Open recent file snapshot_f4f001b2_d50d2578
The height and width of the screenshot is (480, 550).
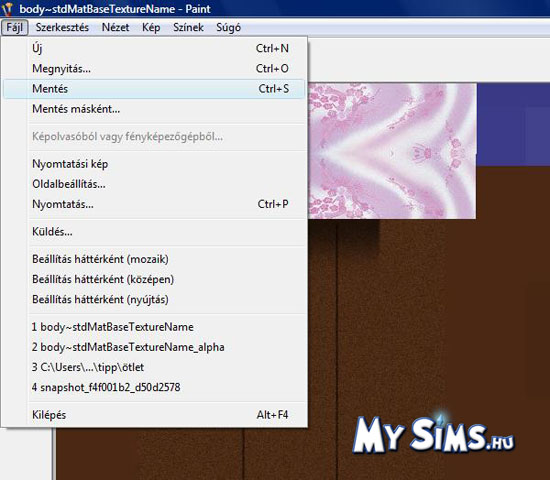[154, 387]
